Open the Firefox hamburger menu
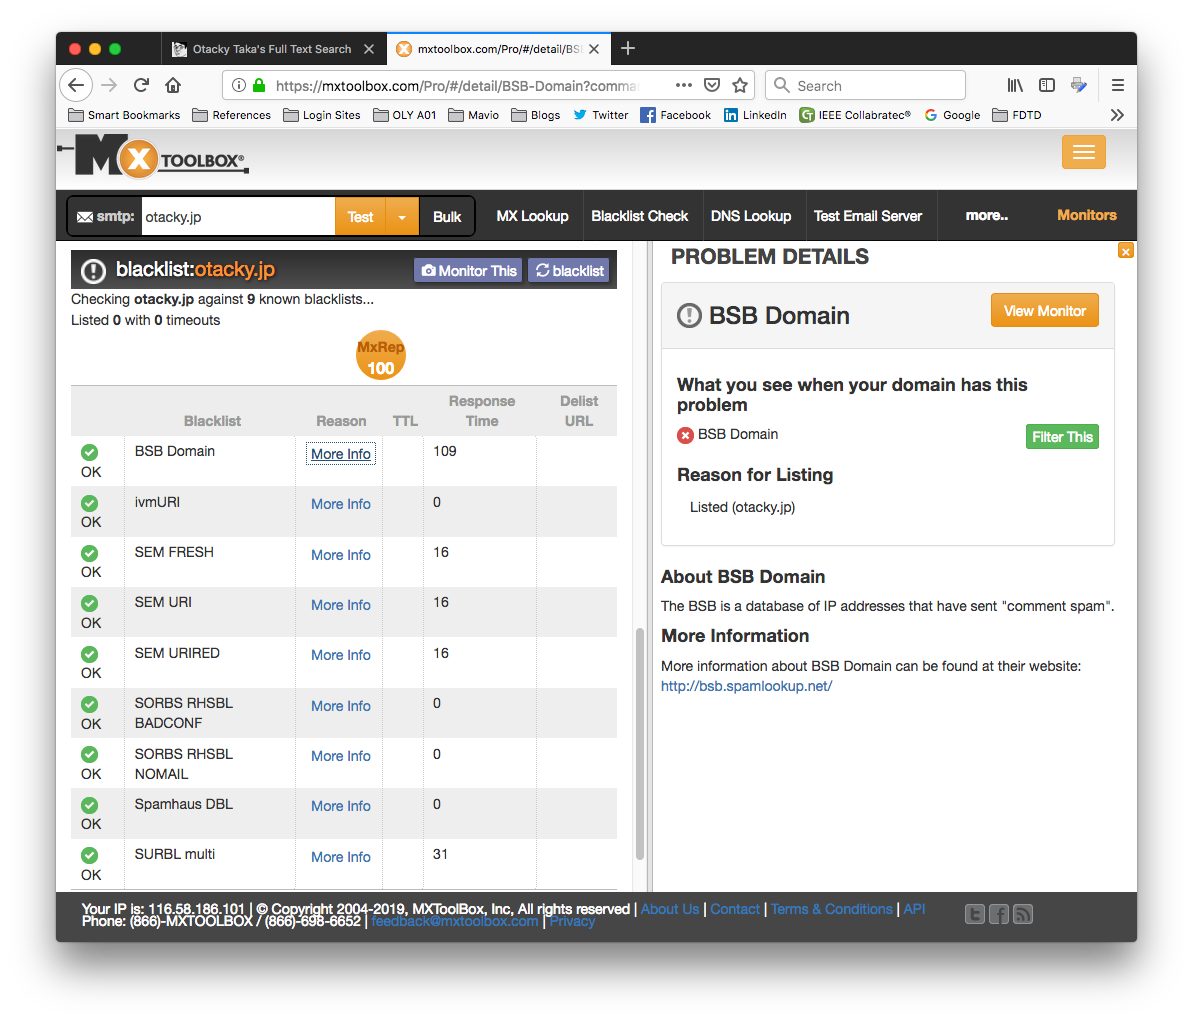Viewport: 1193px width, 1022px height. (1118, 85)
